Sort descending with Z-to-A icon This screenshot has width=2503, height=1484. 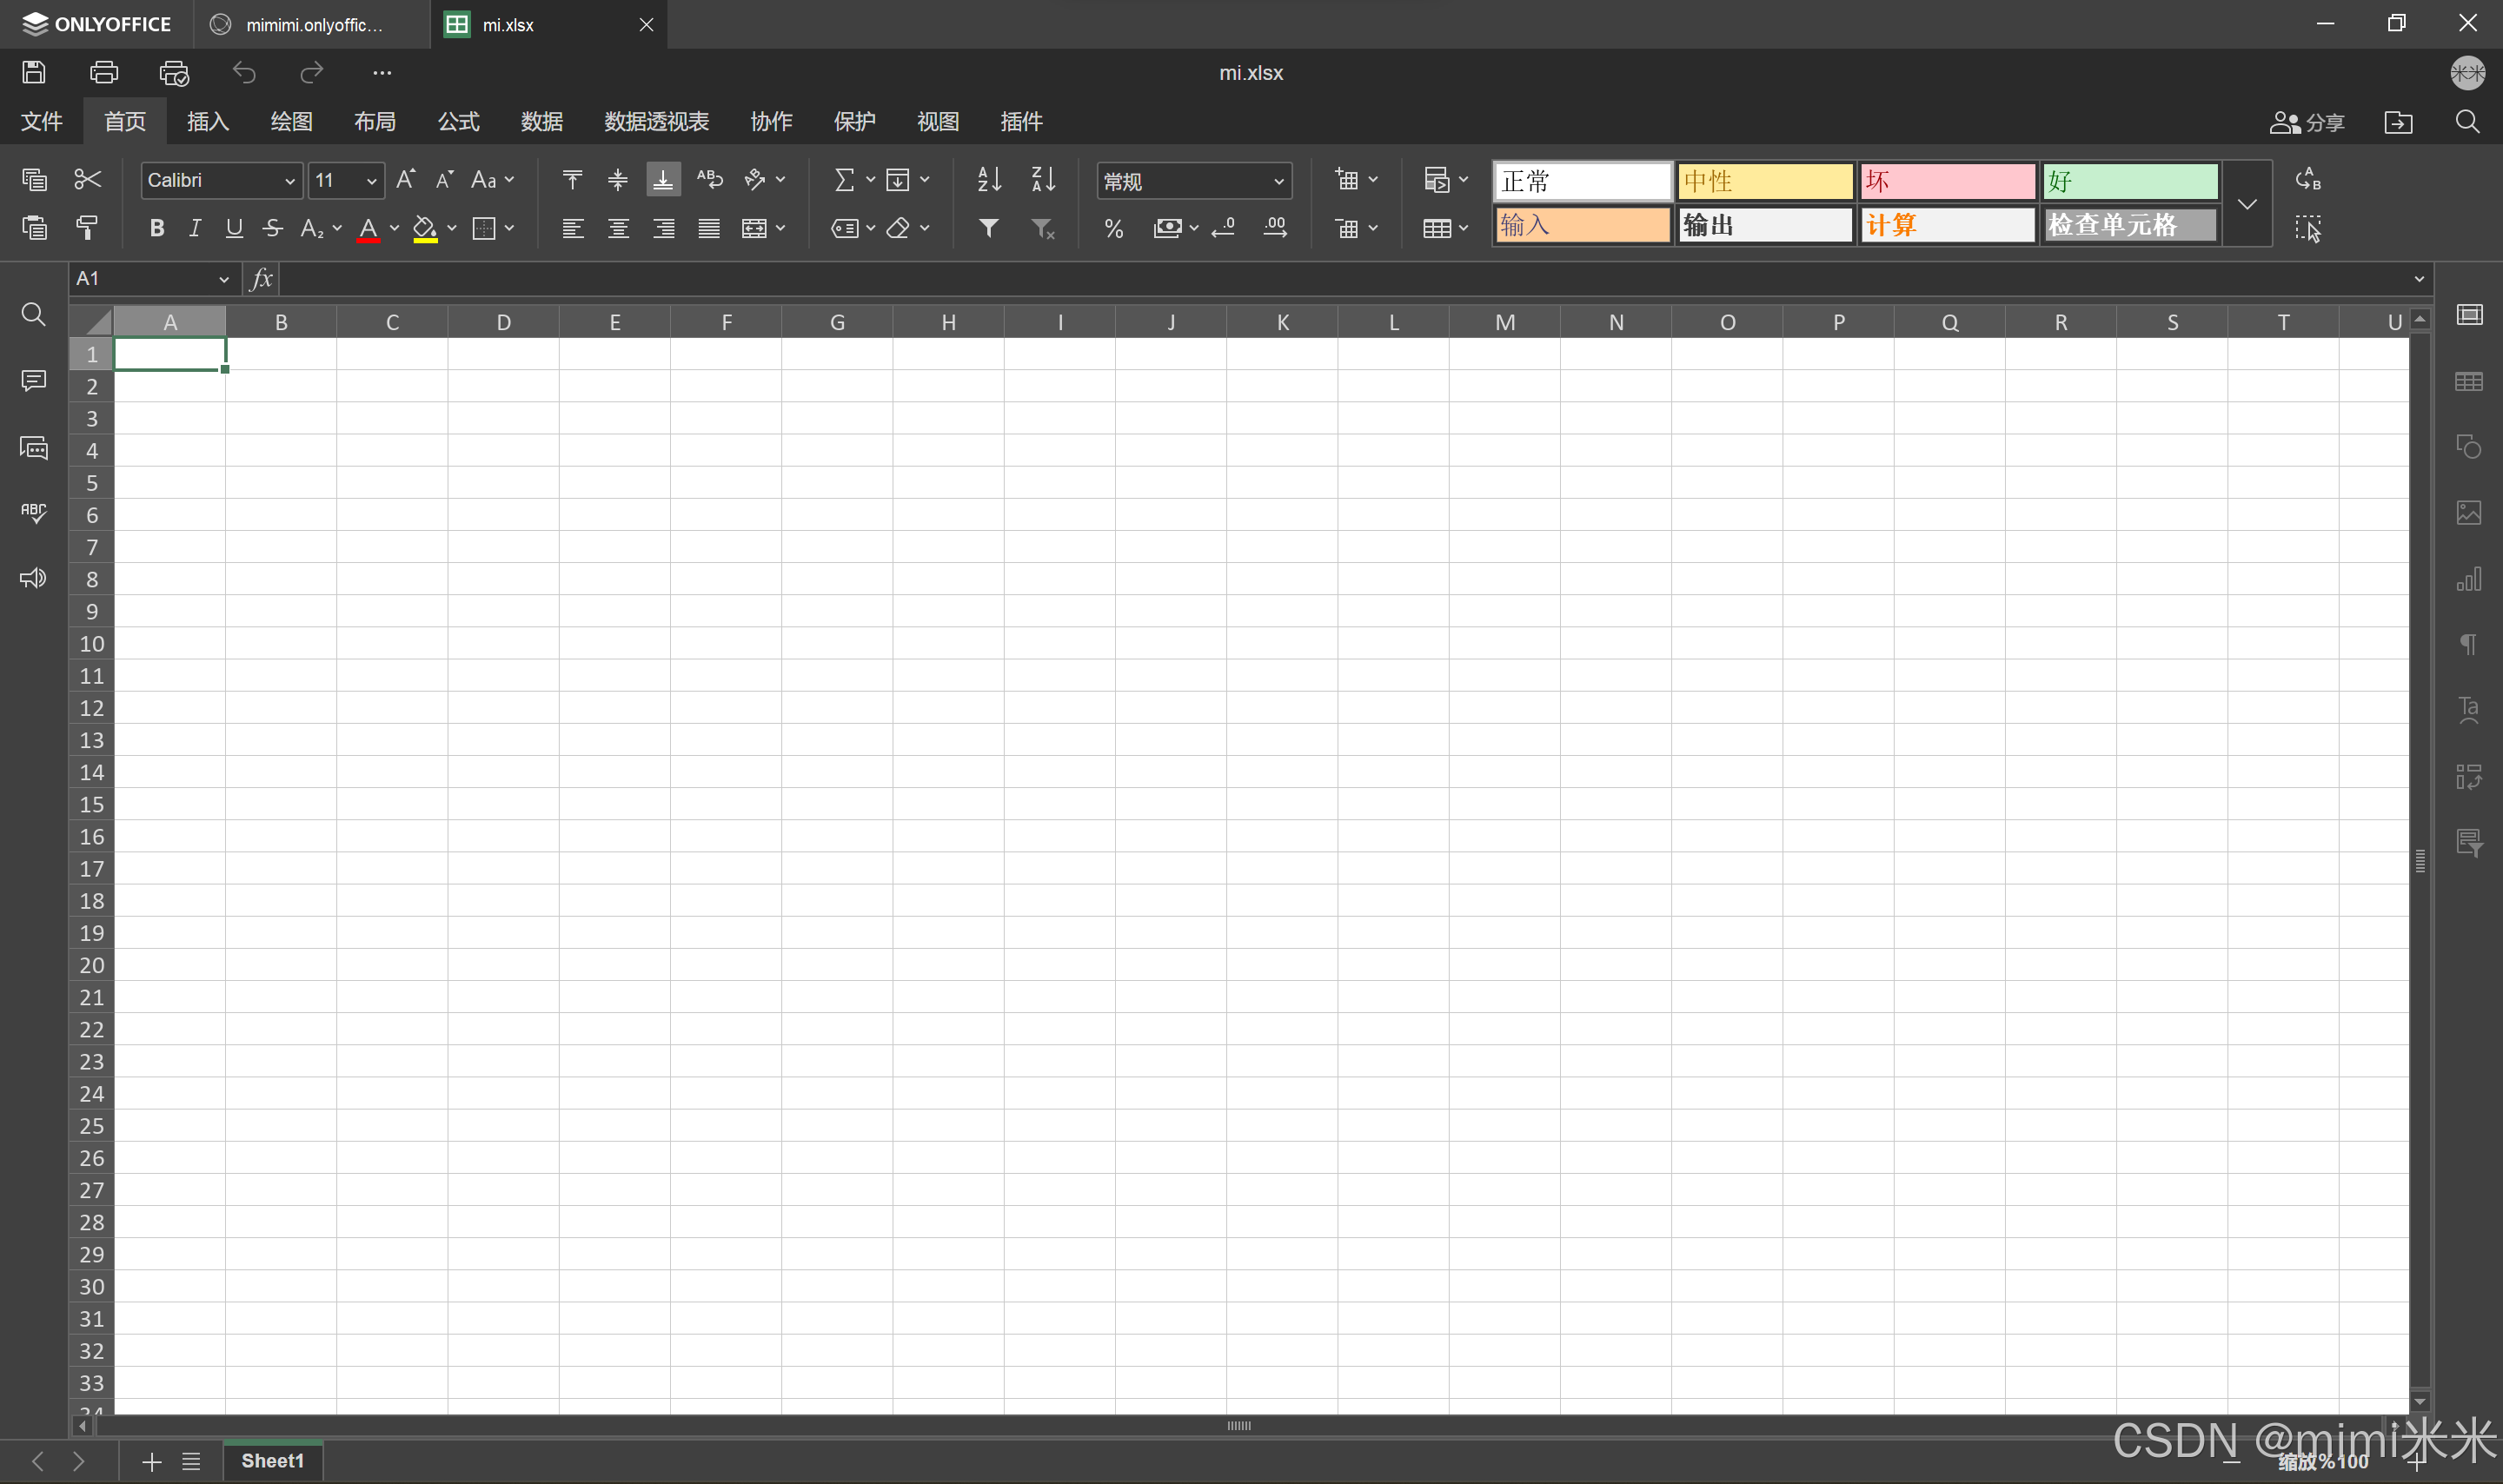coord(1043,179)
